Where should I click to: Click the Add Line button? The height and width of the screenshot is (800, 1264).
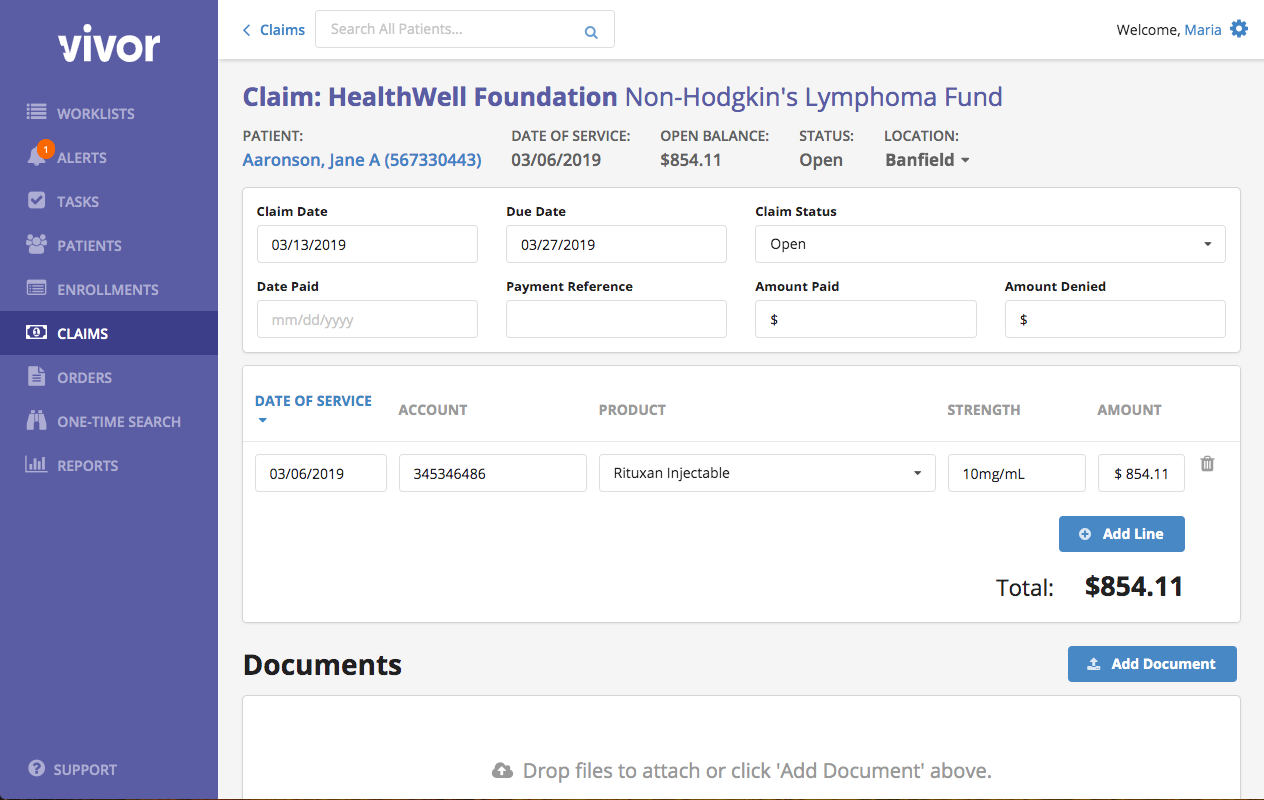[x=1122, y=534]
